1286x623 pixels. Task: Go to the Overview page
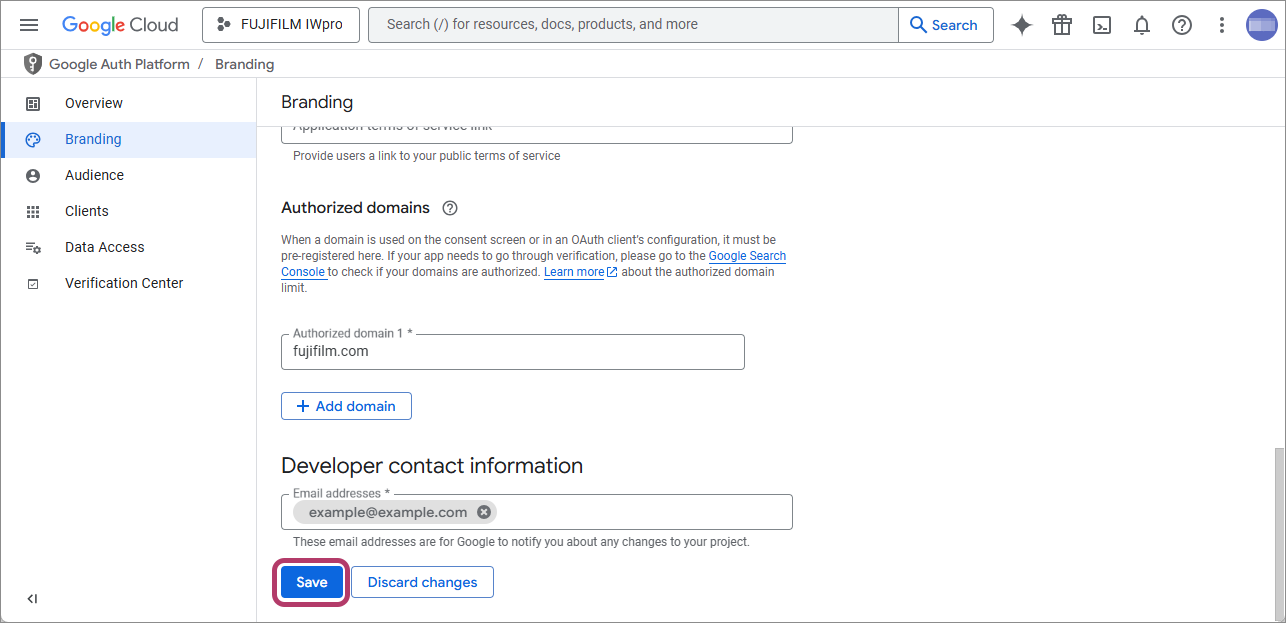(x=93, y=103)
